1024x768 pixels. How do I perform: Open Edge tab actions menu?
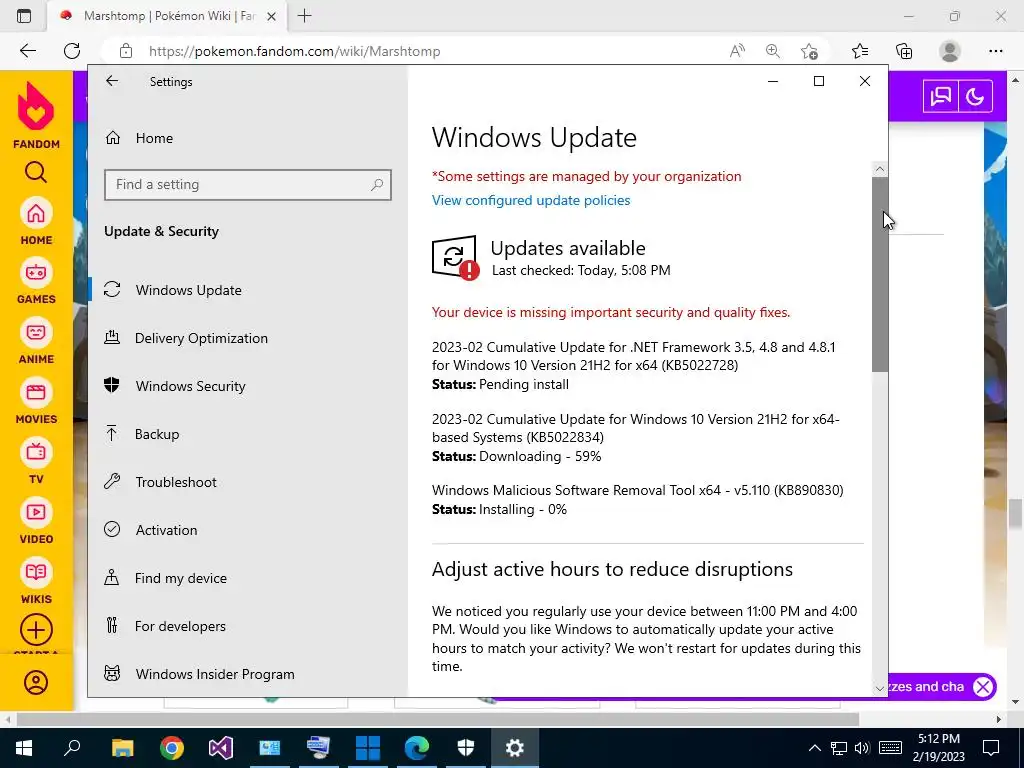24,16
